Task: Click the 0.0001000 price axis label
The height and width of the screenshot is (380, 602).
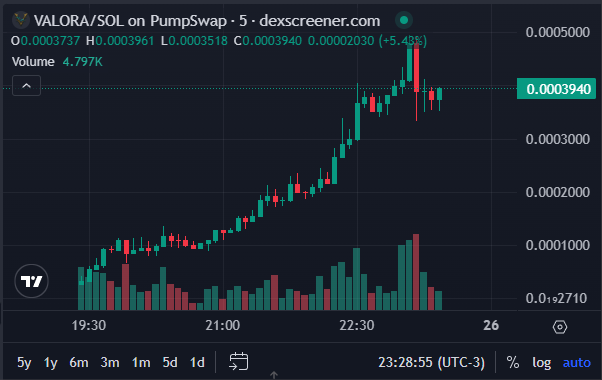Action: [x=557, y=245]
